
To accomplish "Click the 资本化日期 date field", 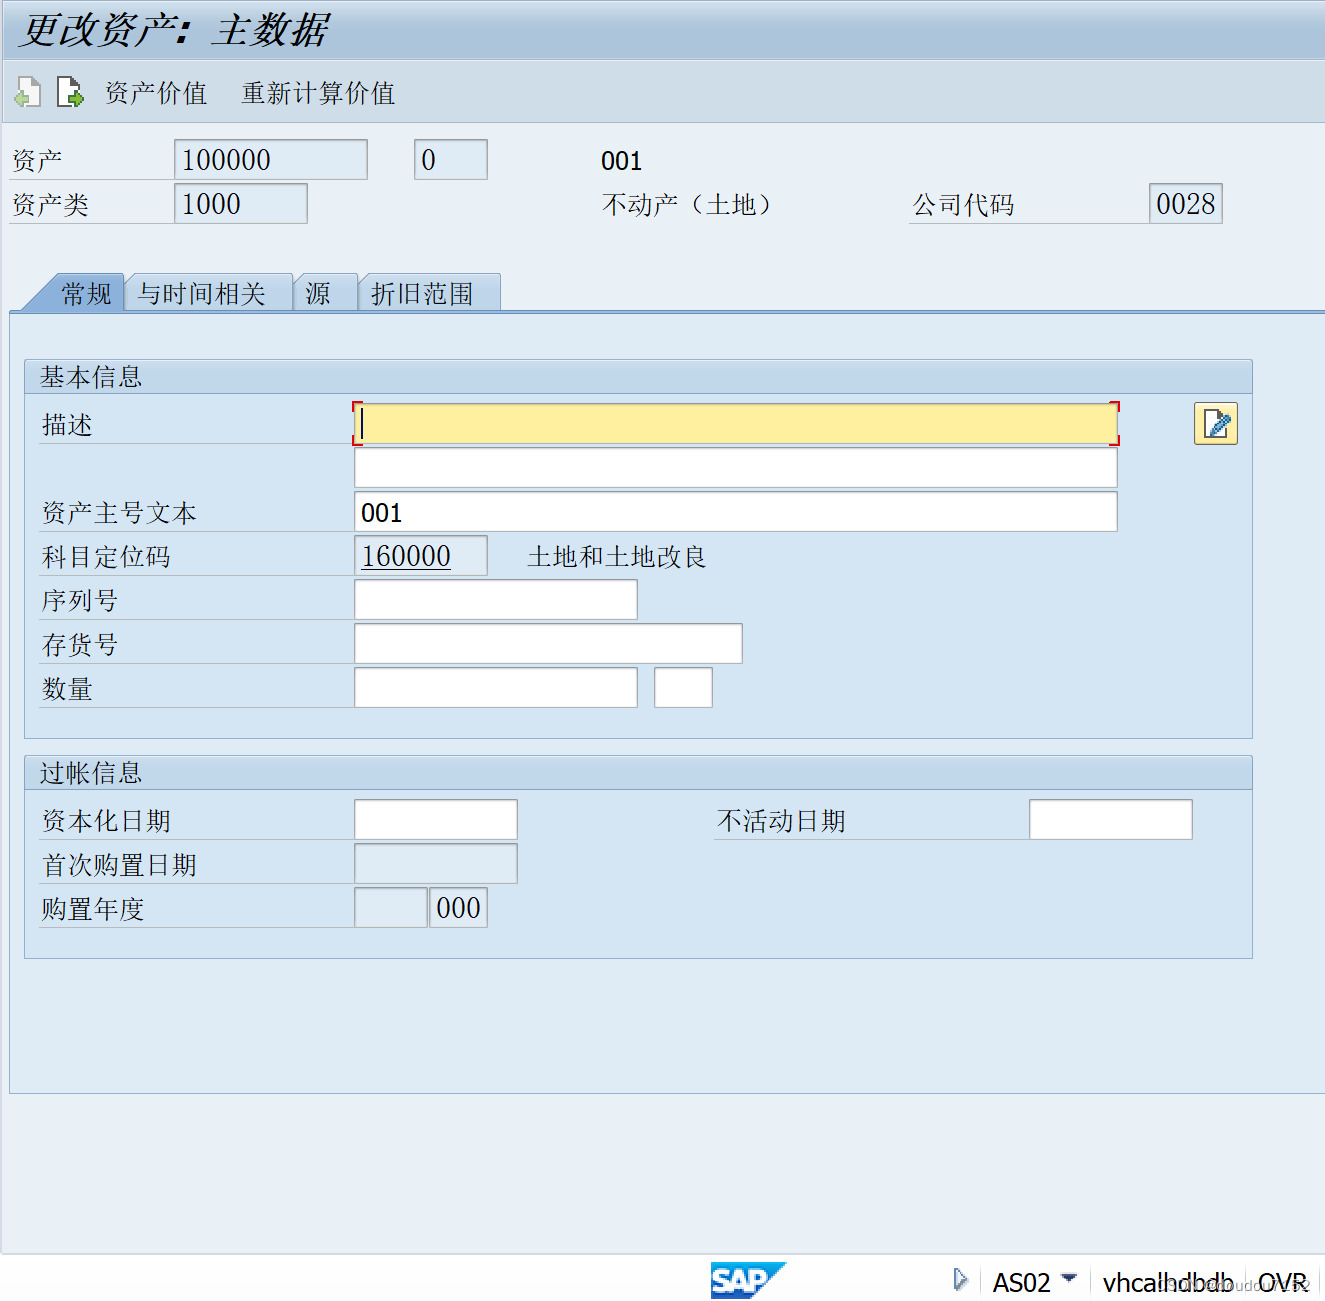I will click(436, 820).
